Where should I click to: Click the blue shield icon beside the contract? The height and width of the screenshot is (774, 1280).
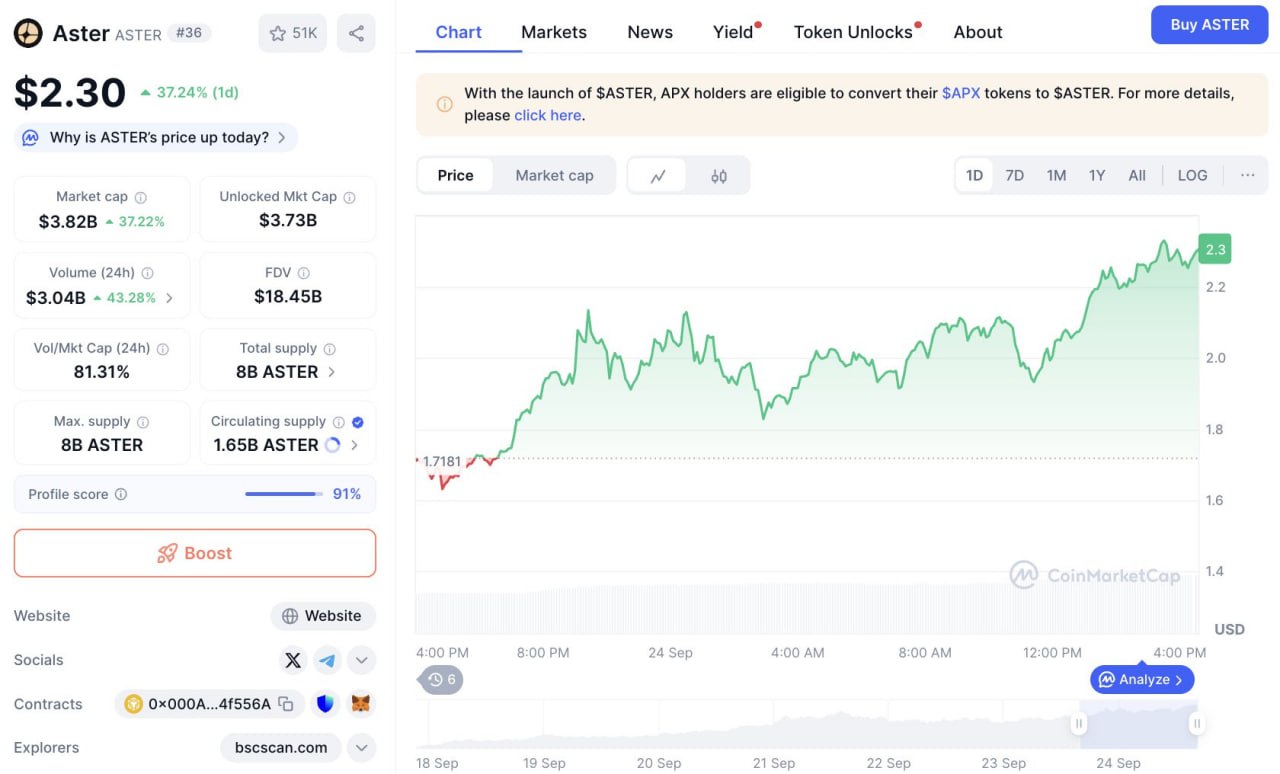(x=325, y=704)
